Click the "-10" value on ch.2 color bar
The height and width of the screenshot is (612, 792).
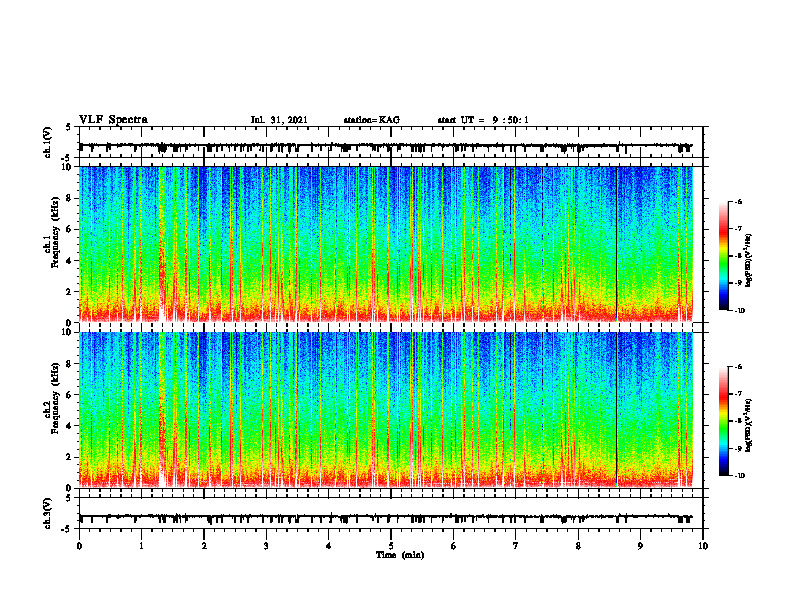[x=739, y=476]
